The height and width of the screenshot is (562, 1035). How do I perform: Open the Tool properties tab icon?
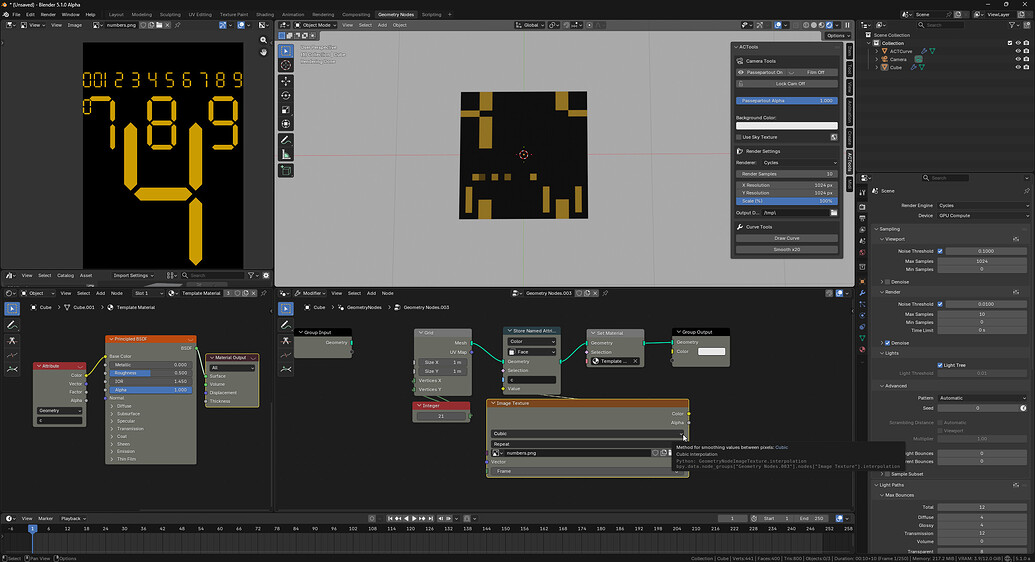[x=862, y=193]
